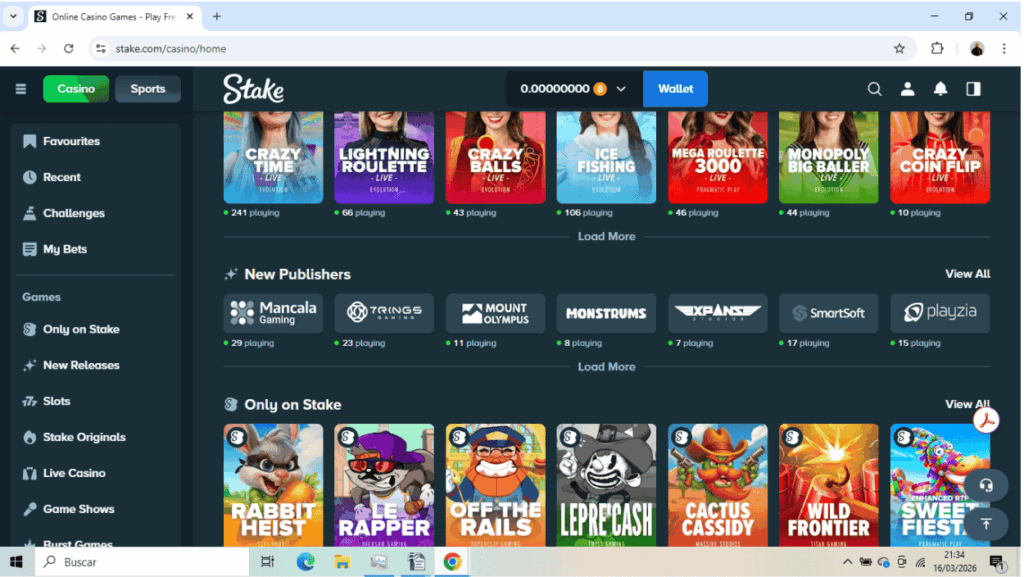Click the live support headset button
Viewport: 1024px width, 577px height.
click(x=986, y=485)
